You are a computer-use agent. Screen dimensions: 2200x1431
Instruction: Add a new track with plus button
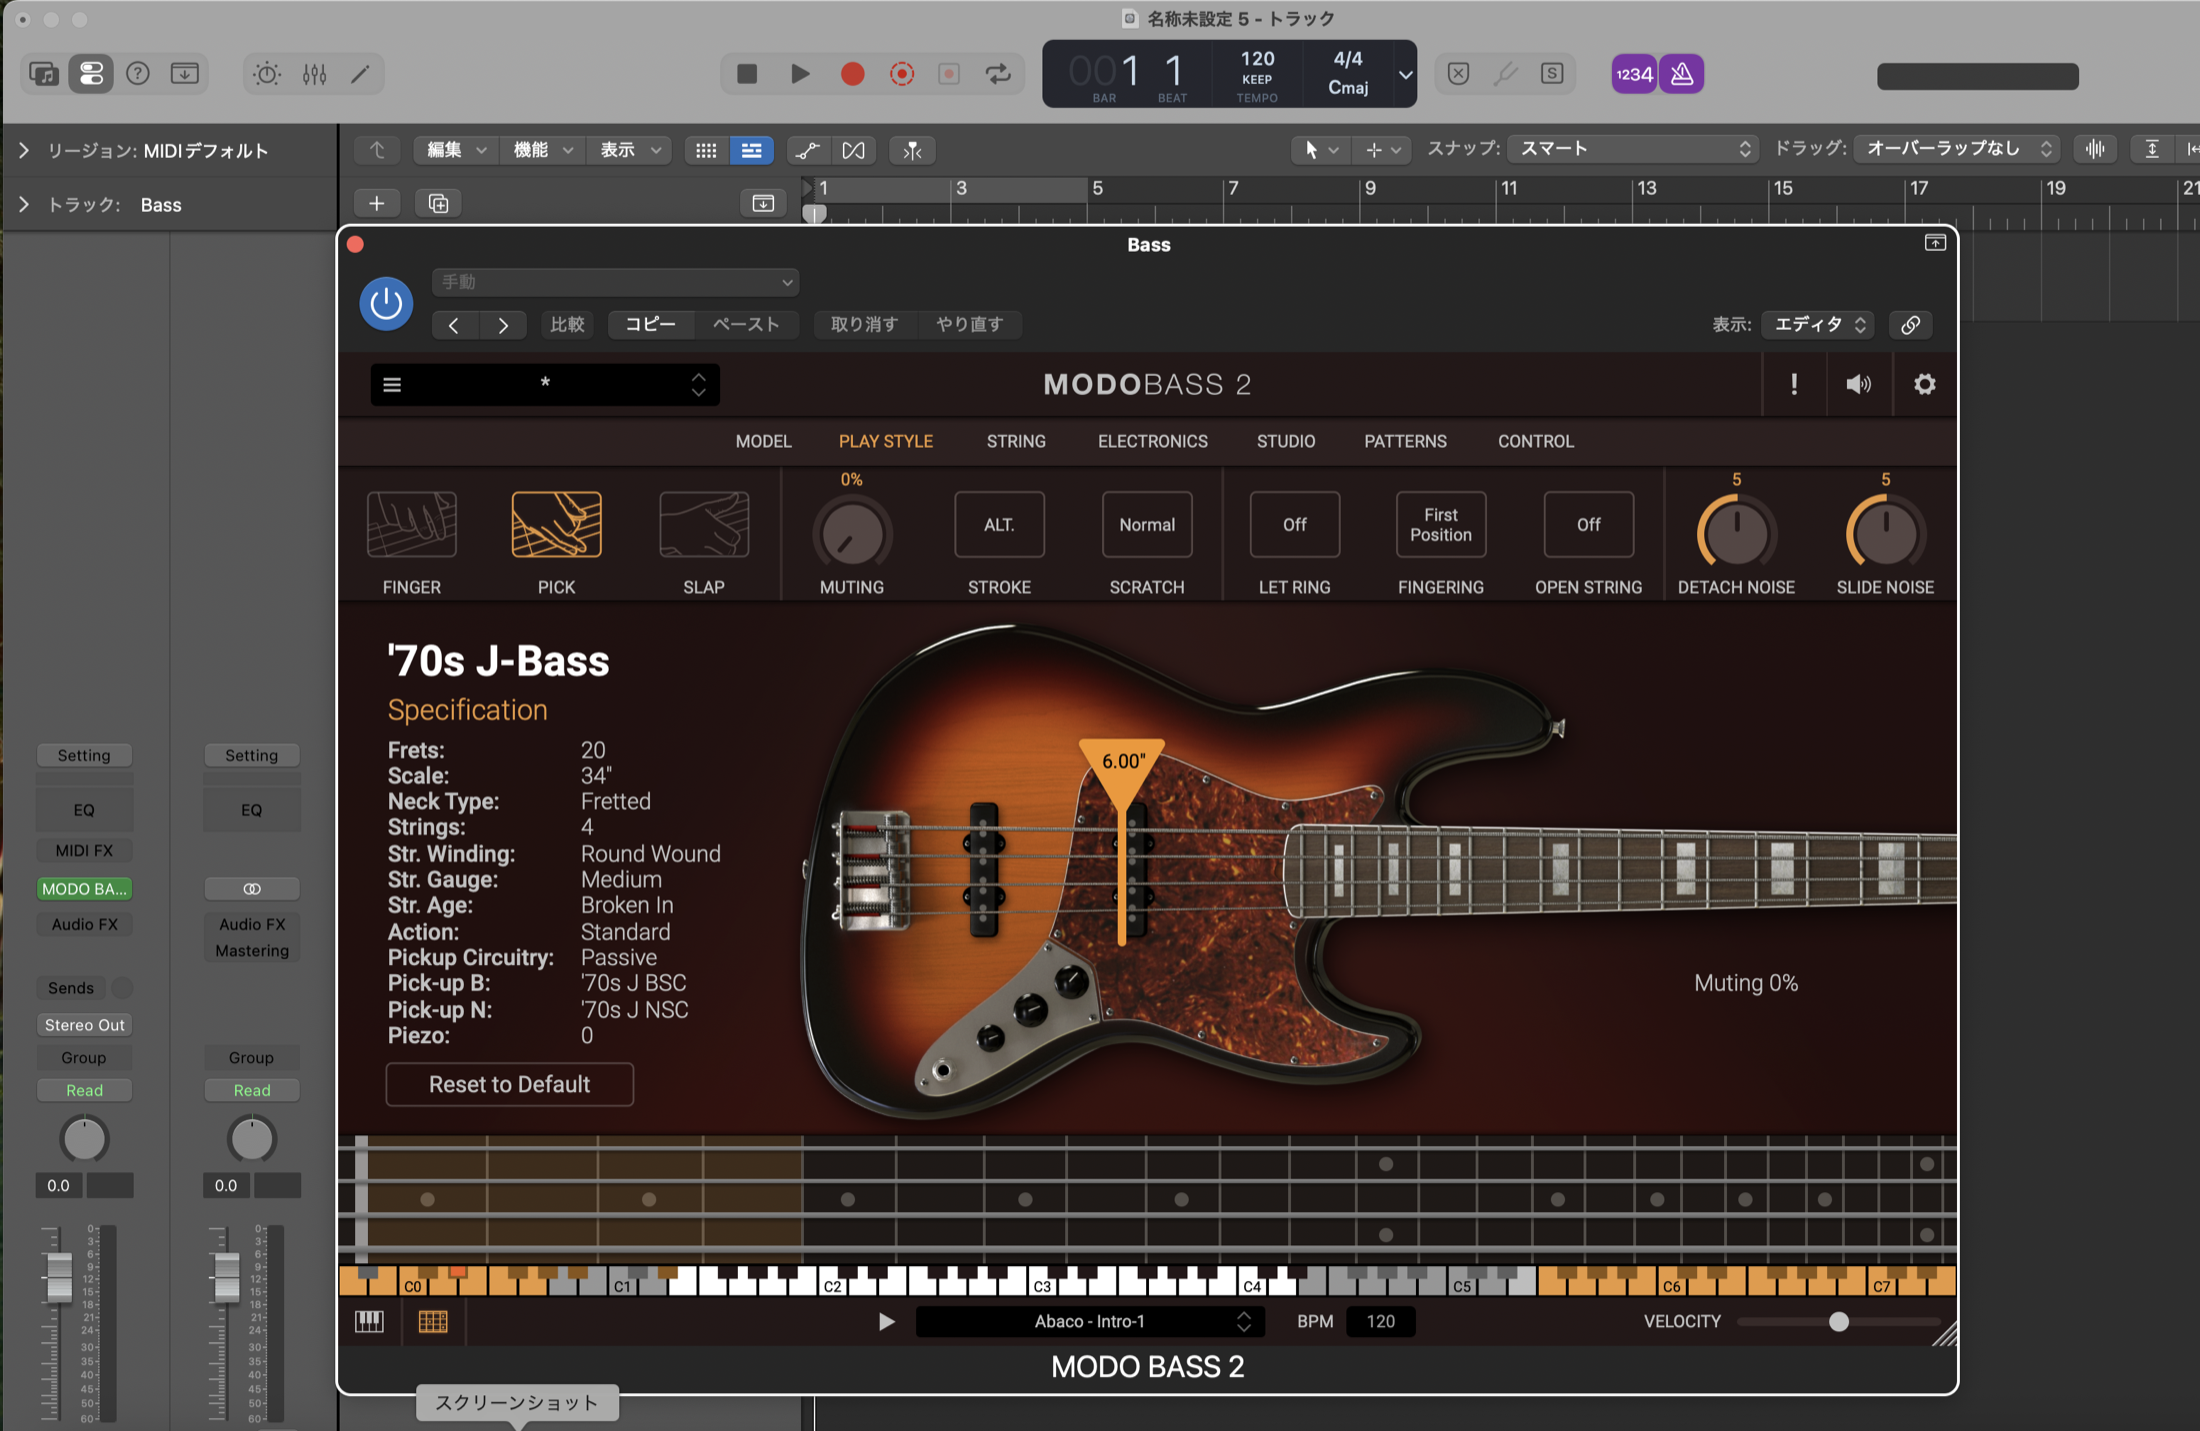[x=377, y=203]
